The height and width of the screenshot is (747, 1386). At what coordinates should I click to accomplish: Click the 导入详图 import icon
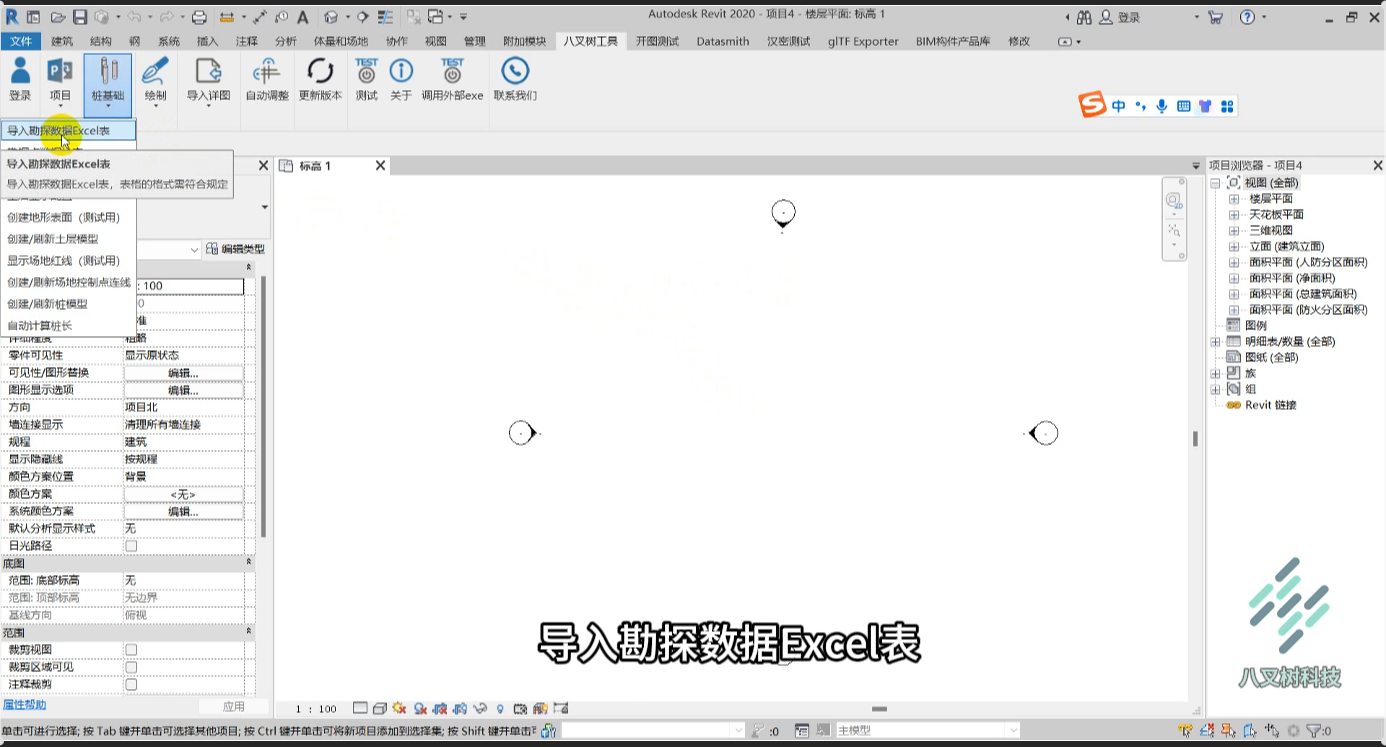click(208, 80)
